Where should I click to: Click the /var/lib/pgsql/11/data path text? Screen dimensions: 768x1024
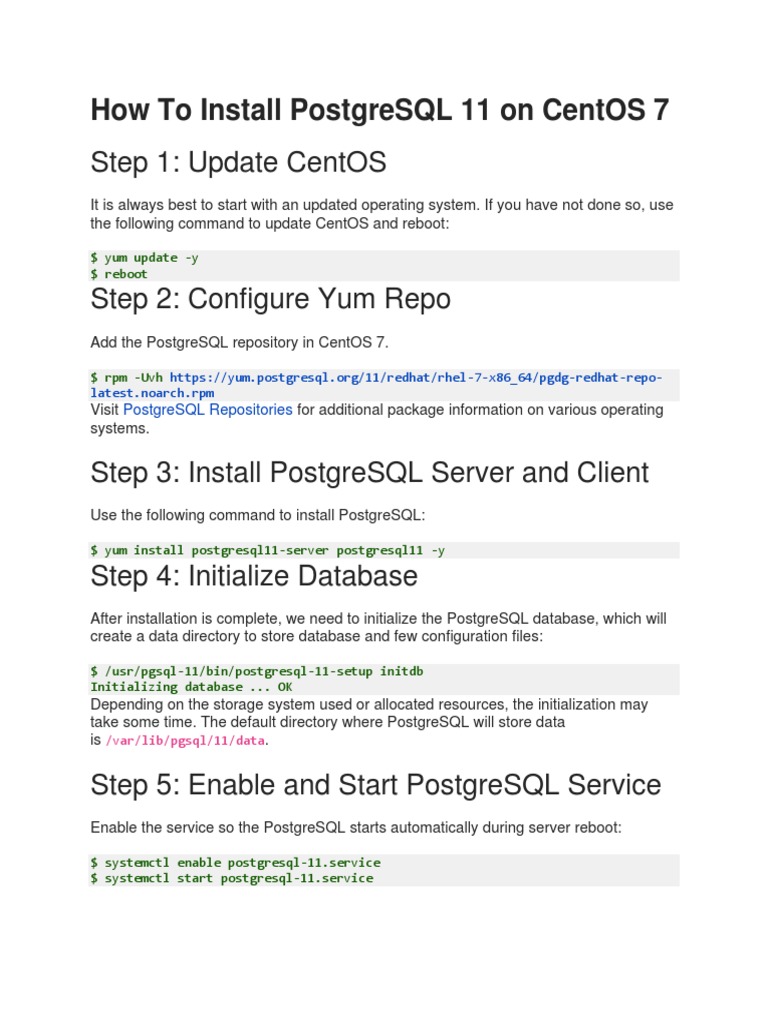point(186,741)
